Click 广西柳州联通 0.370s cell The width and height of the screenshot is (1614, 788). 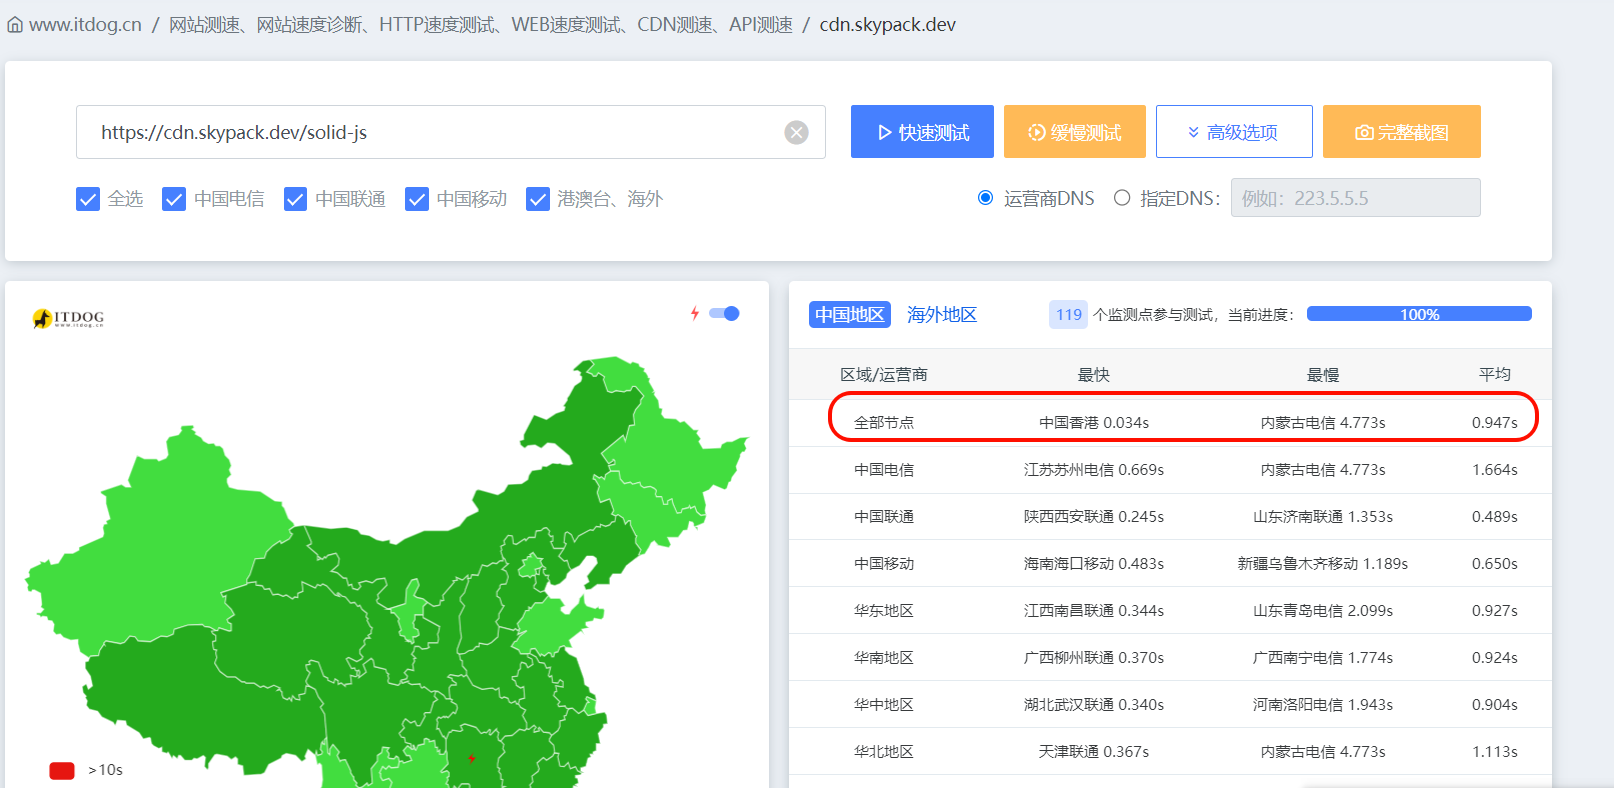[1094, 657]
